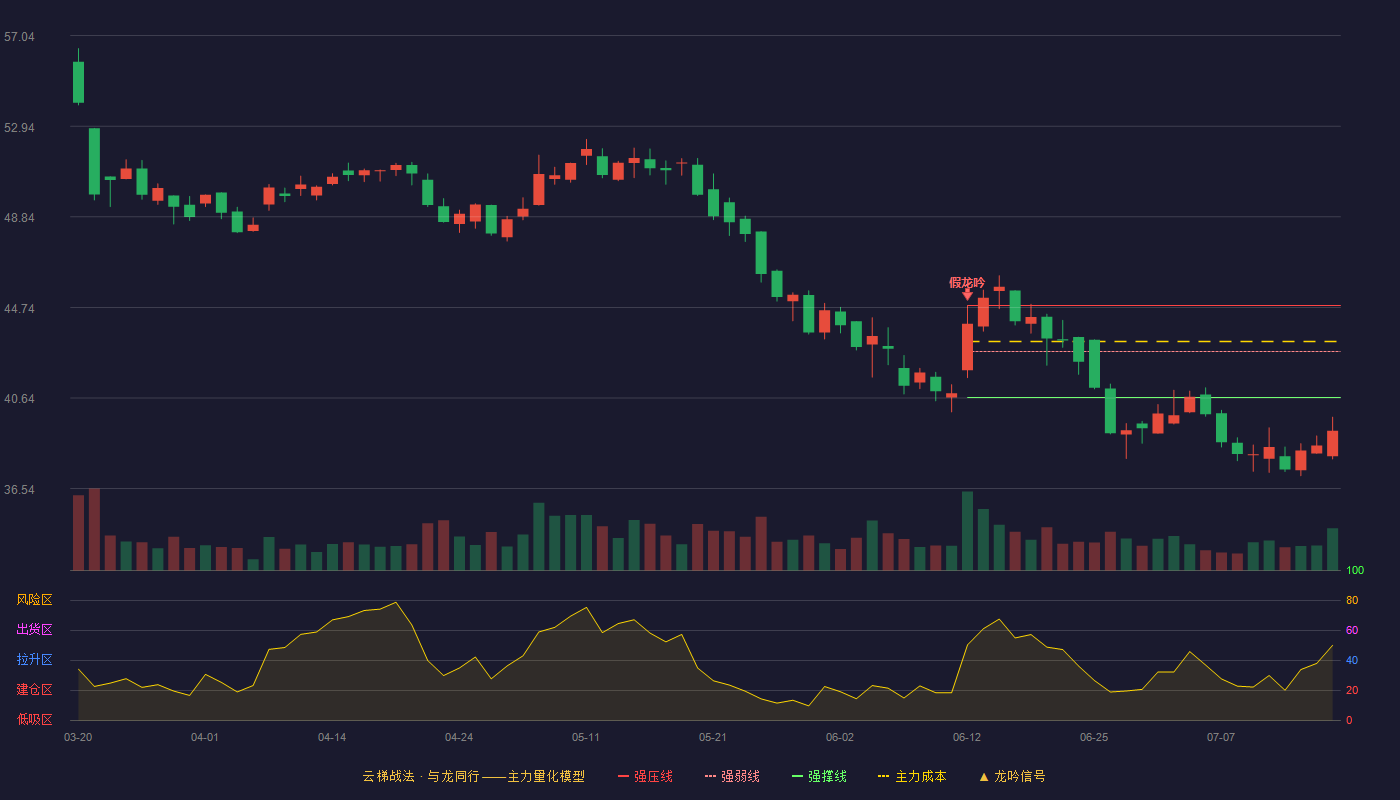Select the 出货区 zone label
Viewport: 1400px width, 800px height.
34,630
